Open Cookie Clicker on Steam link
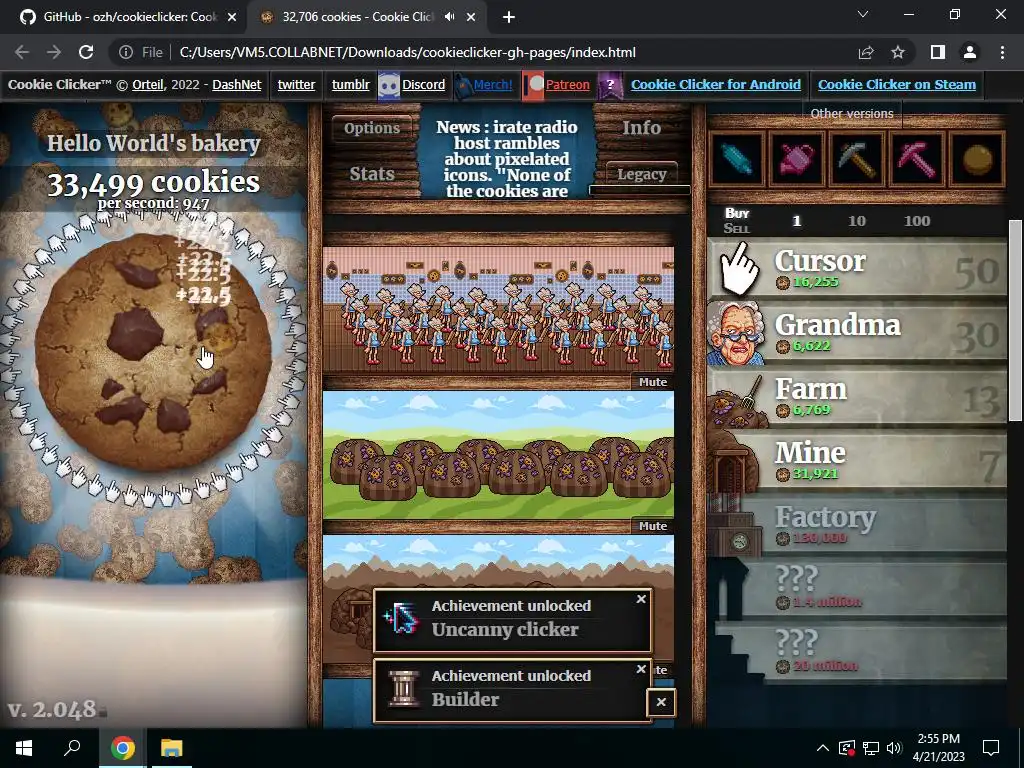 pyautogui.click(x=897, y=84)
